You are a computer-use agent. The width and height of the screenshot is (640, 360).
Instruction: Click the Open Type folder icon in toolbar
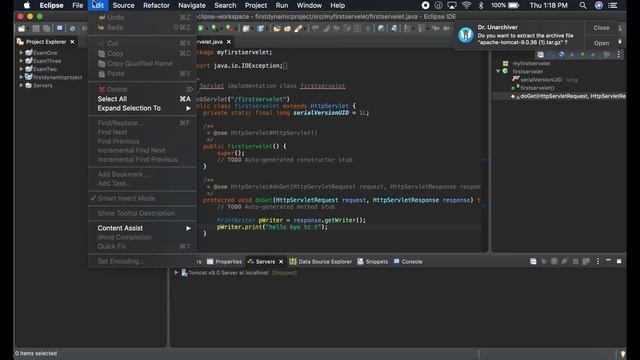tap(277, 29)
